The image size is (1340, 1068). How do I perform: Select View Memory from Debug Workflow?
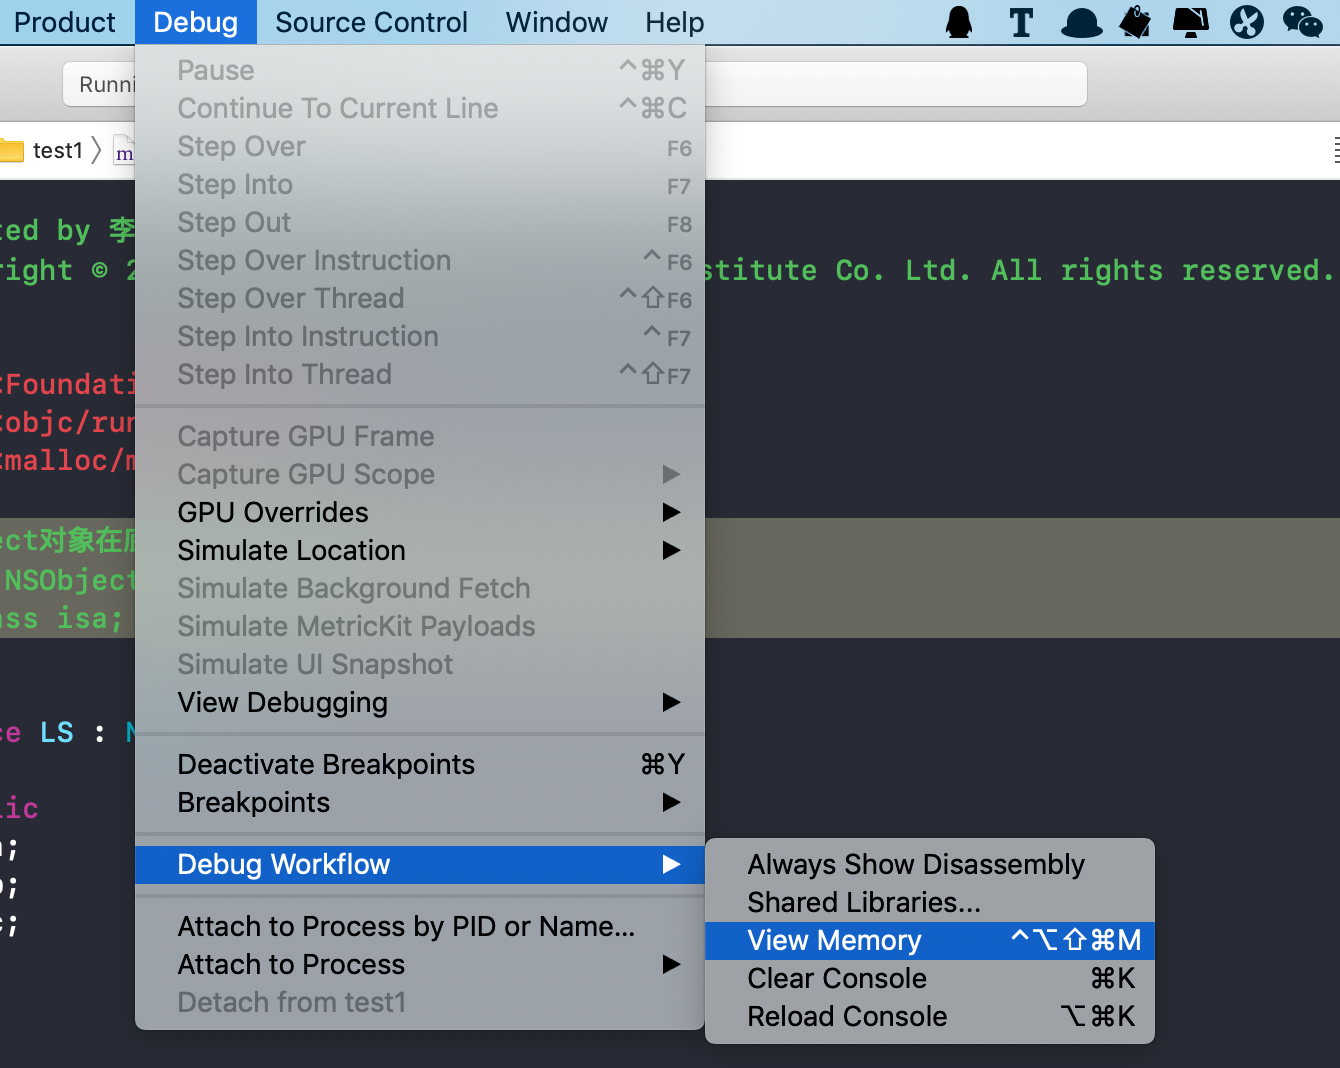930,940
